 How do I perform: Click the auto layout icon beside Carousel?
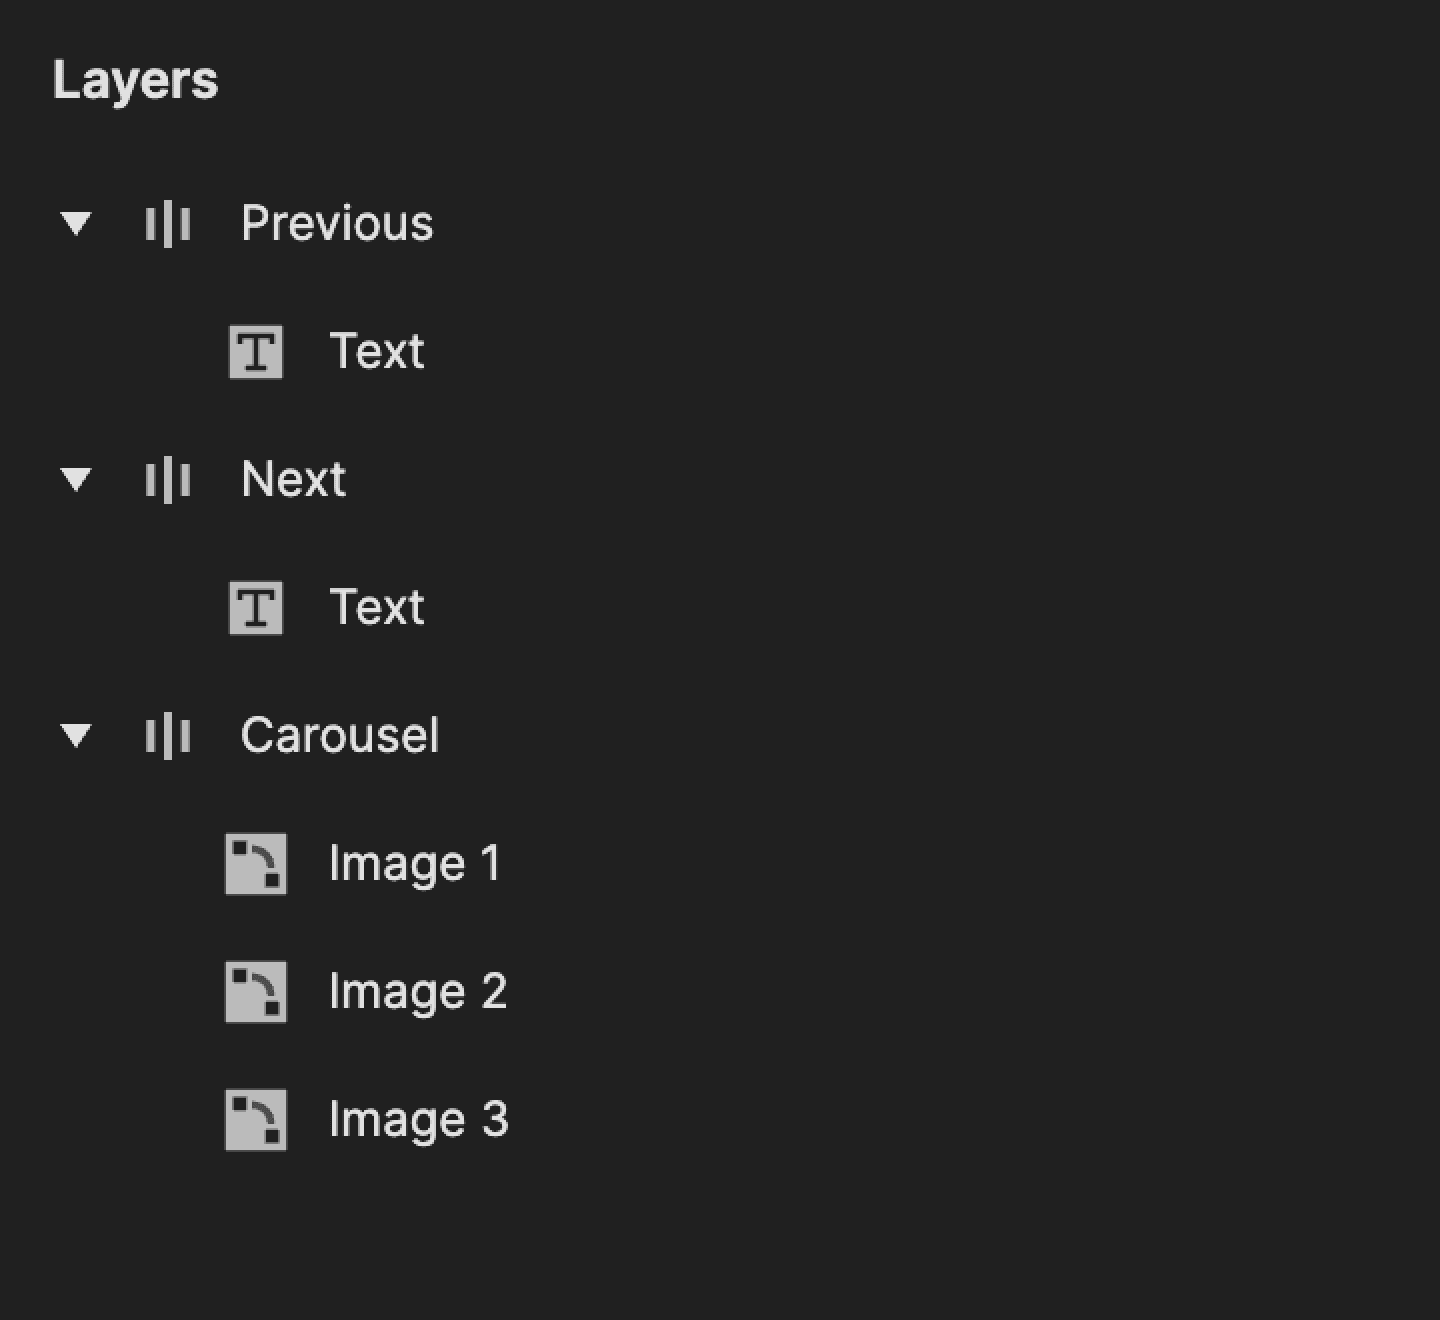(168, 736)
